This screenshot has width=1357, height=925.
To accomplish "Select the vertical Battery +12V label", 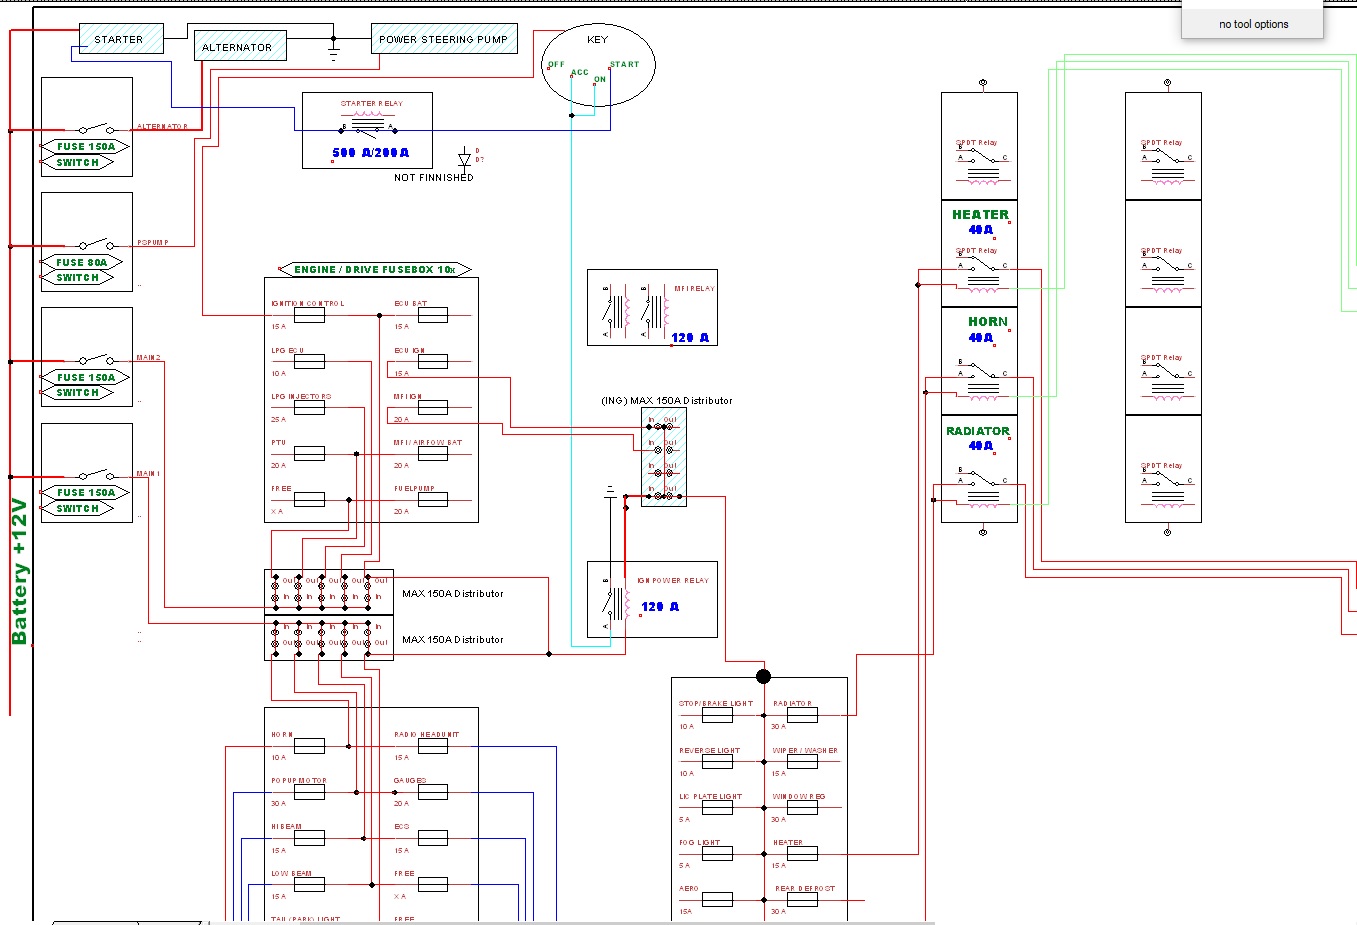I will pos(19,571).
